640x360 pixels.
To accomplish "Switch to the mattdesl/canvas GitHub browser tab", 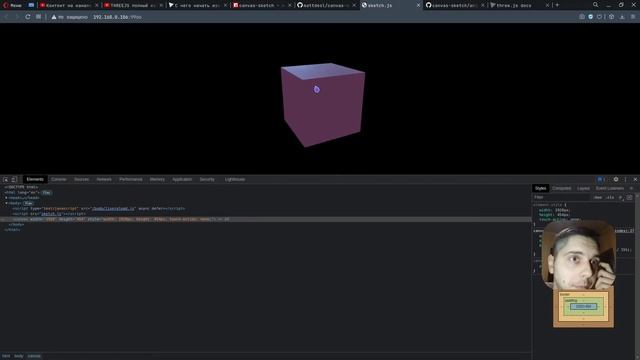I will pyautogui.click(x=326, y=5).
